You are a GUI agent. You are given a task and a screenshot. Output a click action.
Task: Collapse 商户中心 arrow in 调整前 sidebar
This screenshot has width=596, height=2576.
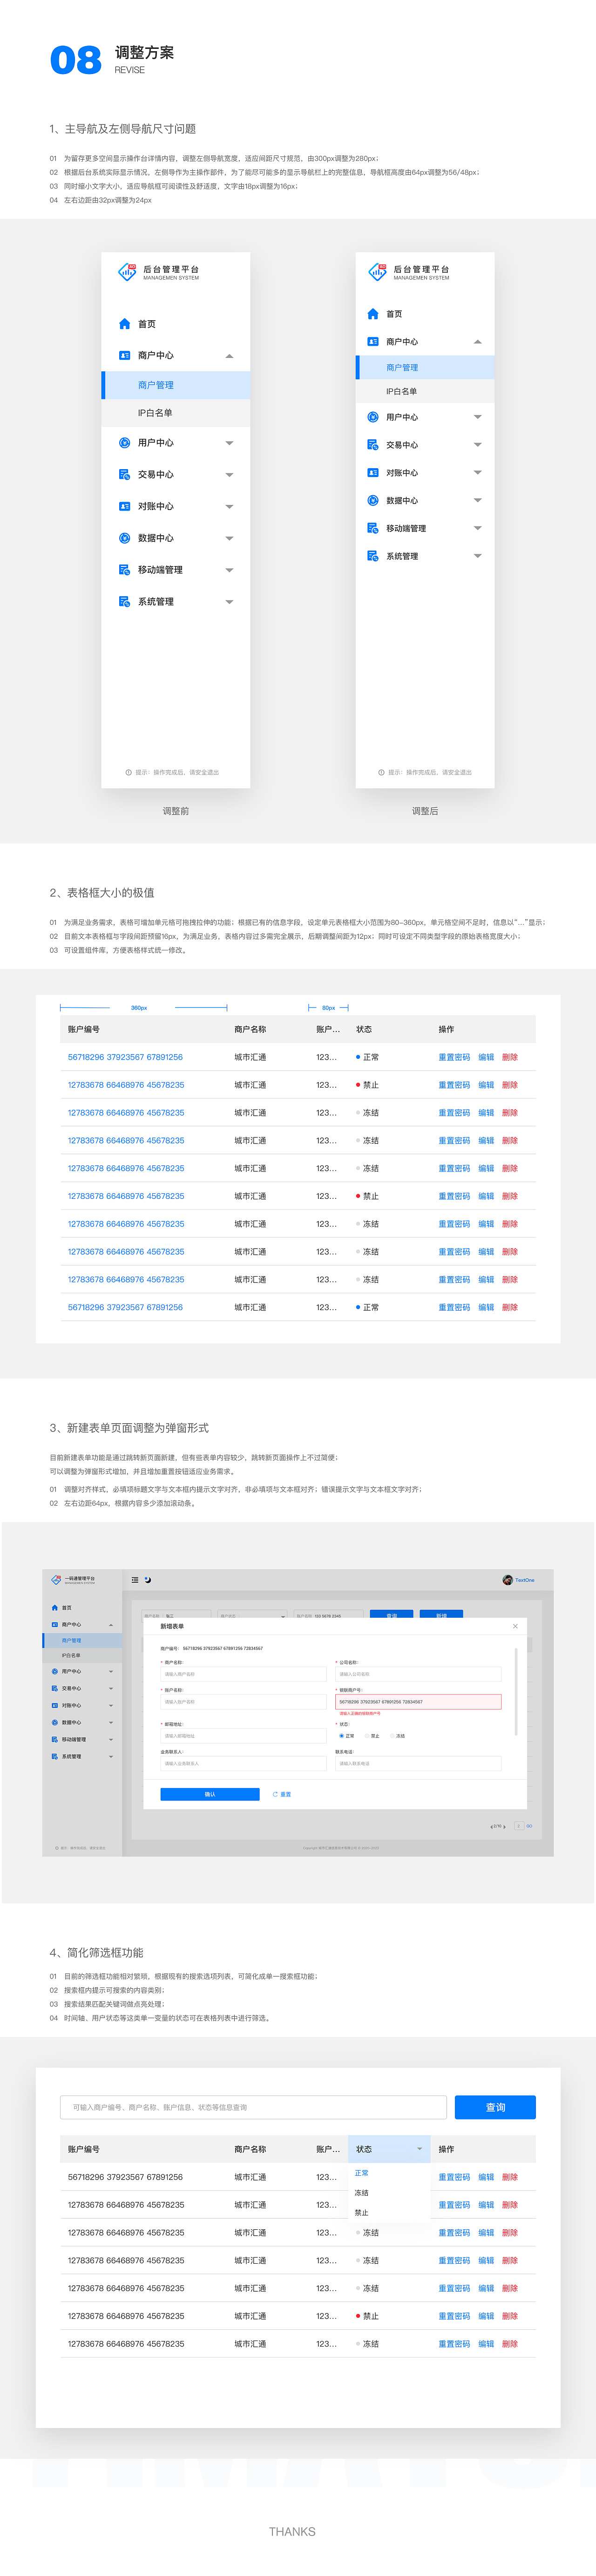pos(229,356)
